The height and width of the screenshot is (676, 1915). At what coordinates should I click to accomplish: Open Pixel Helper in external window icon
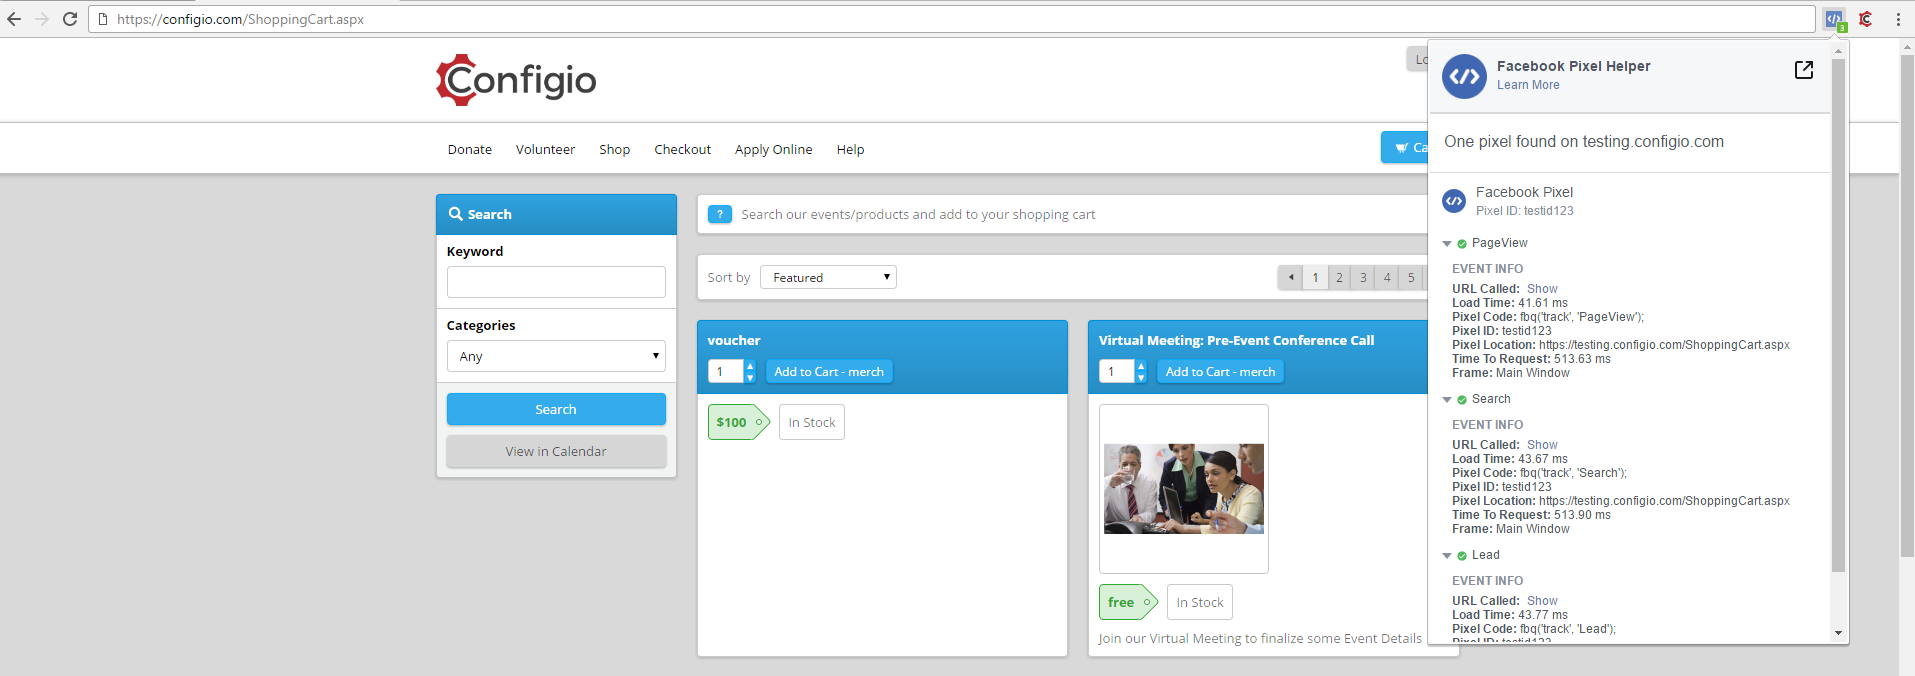click(1804, 70)
